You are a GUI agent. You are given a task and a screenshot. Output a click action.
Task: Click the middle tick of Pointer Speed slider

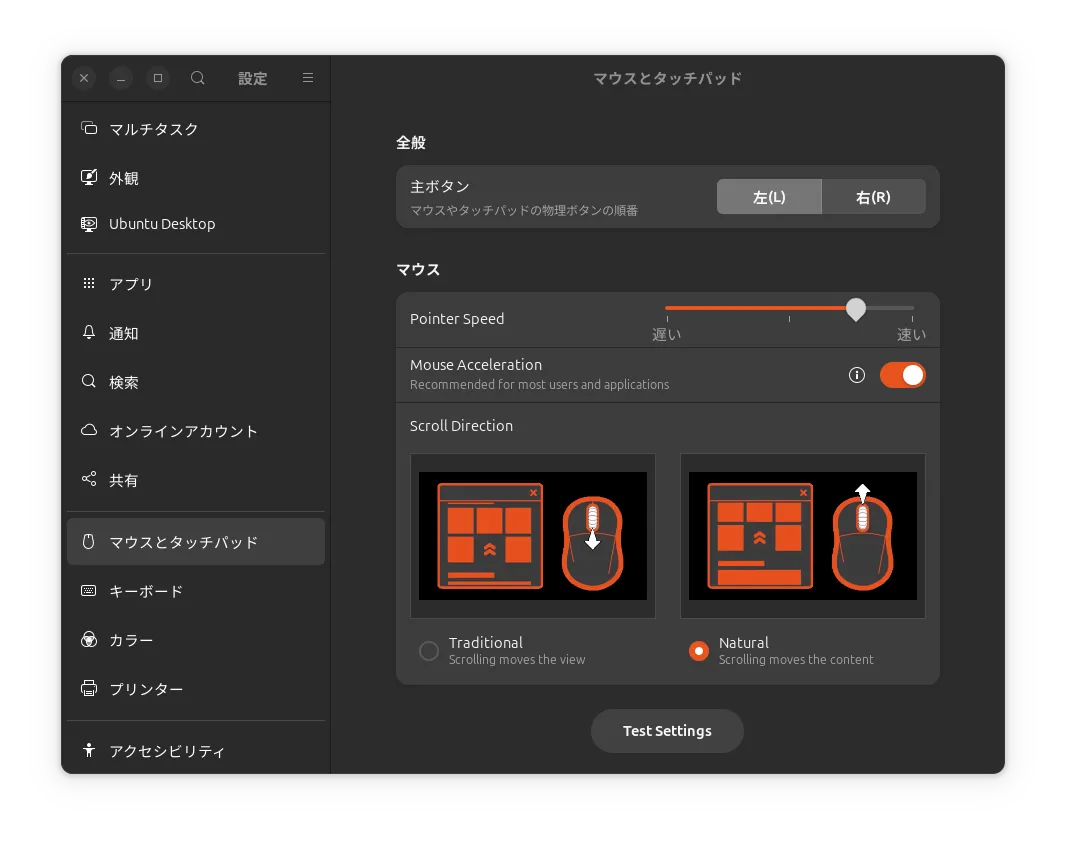pos(789,318)
